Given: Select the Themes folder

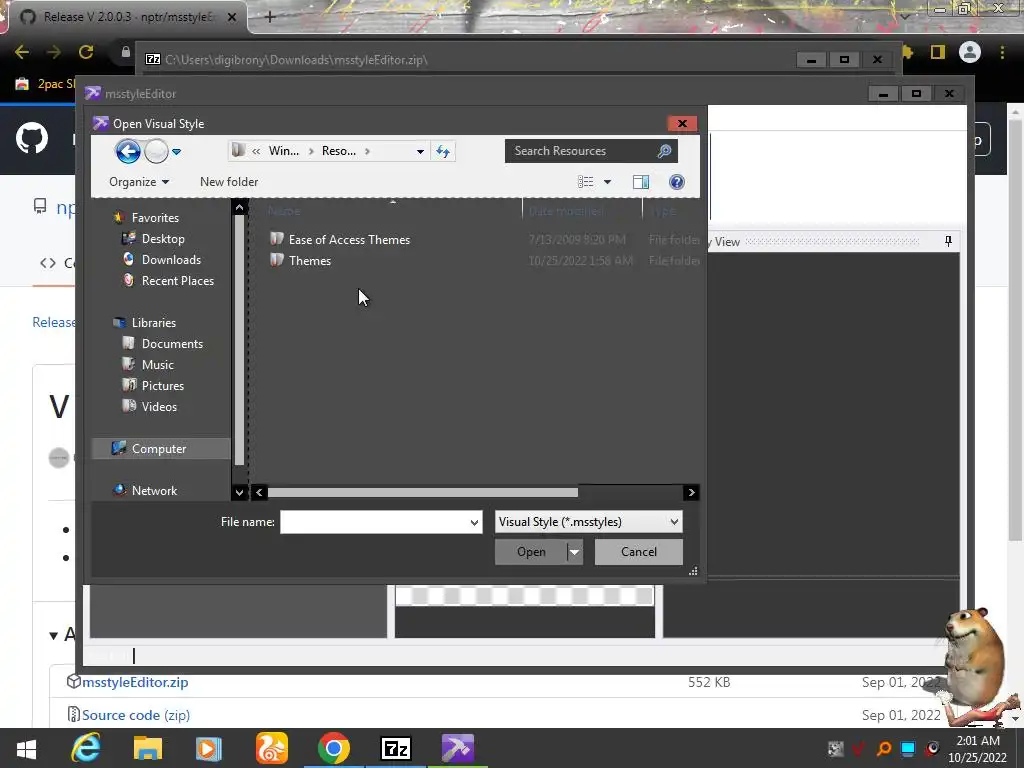Looking at the screenshot, I should [x=310, y=261].
